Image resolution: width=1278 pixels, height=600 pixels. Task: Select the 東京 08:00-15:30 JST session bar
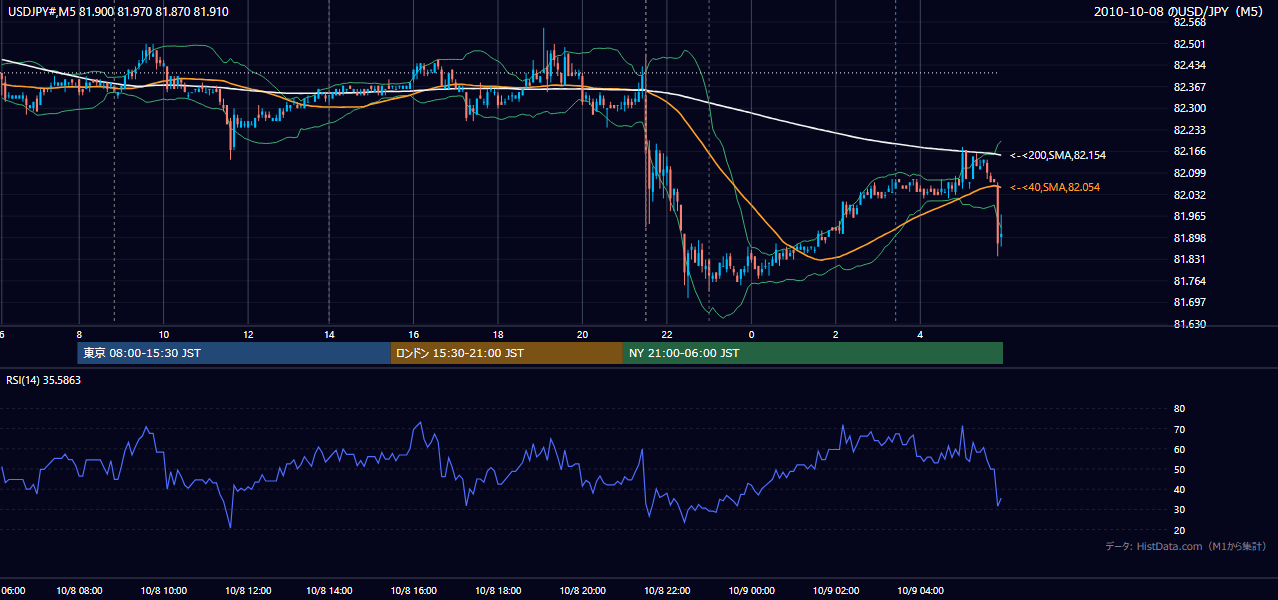[x=234, y=353]
